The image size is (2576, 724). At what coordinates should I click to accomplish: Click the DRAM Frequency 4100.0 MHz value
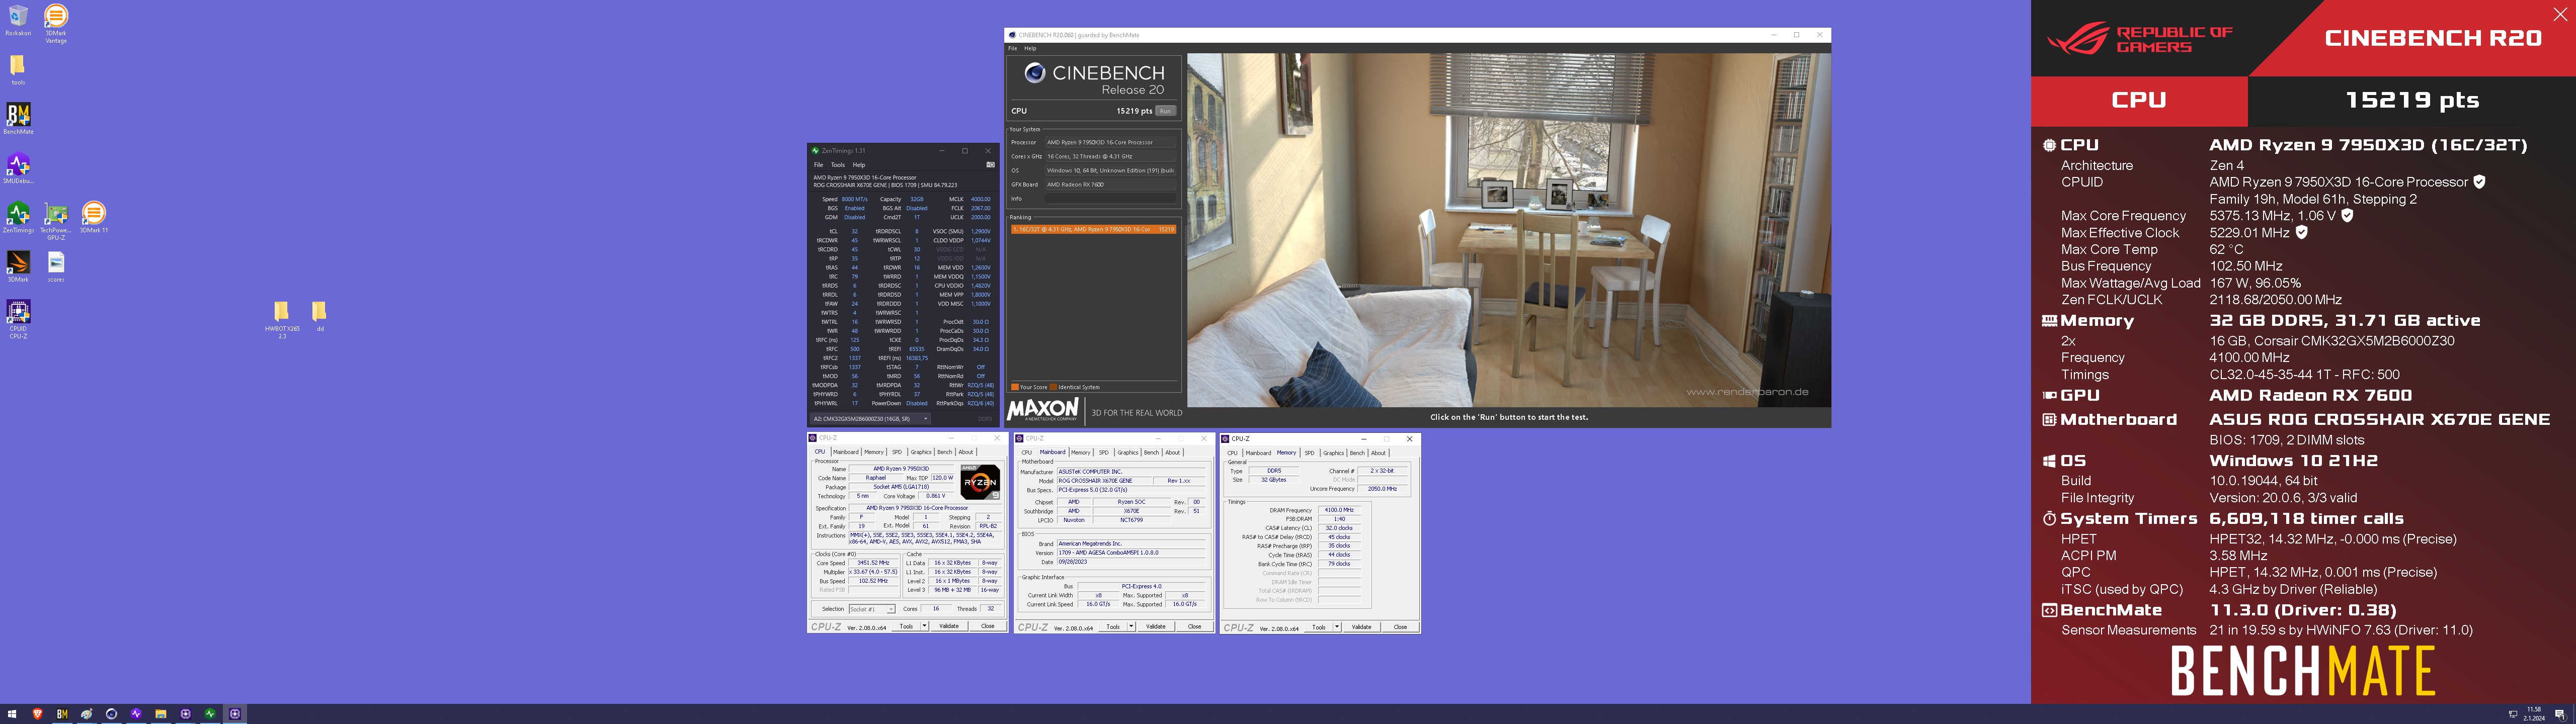1339,510
